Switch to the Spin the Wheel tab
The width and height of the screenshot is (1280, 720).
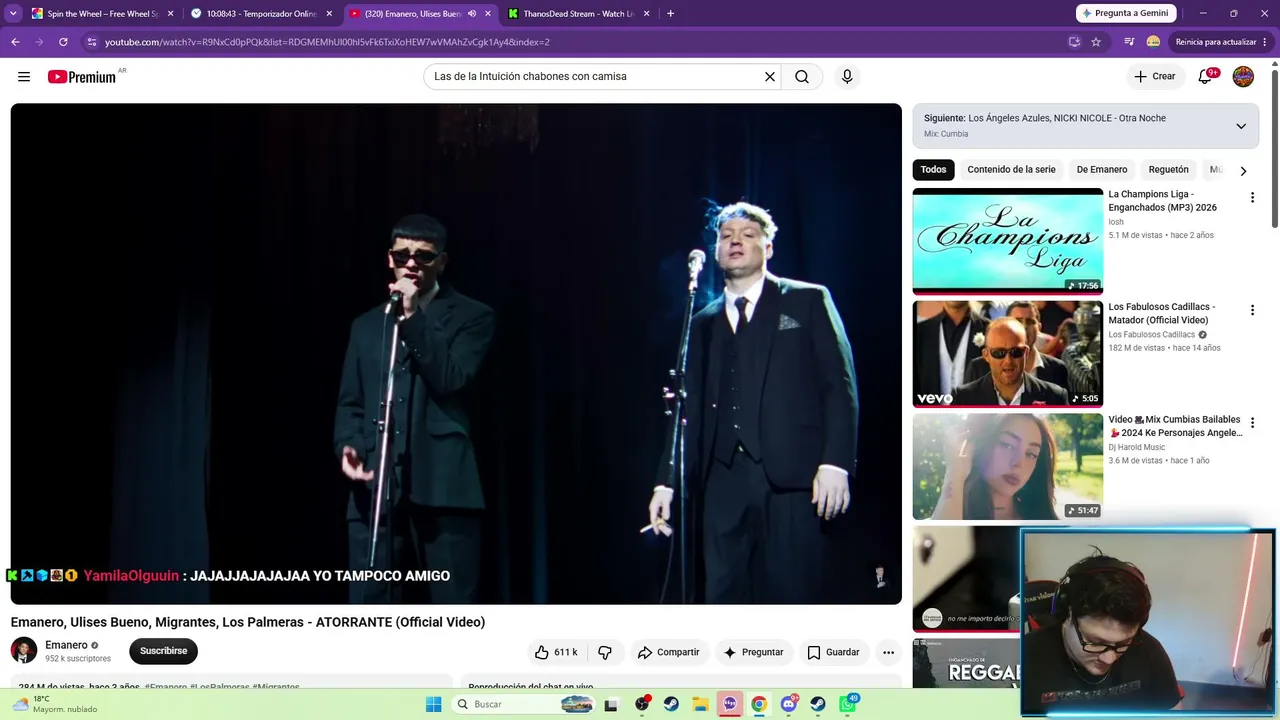[x=102, y=14]
